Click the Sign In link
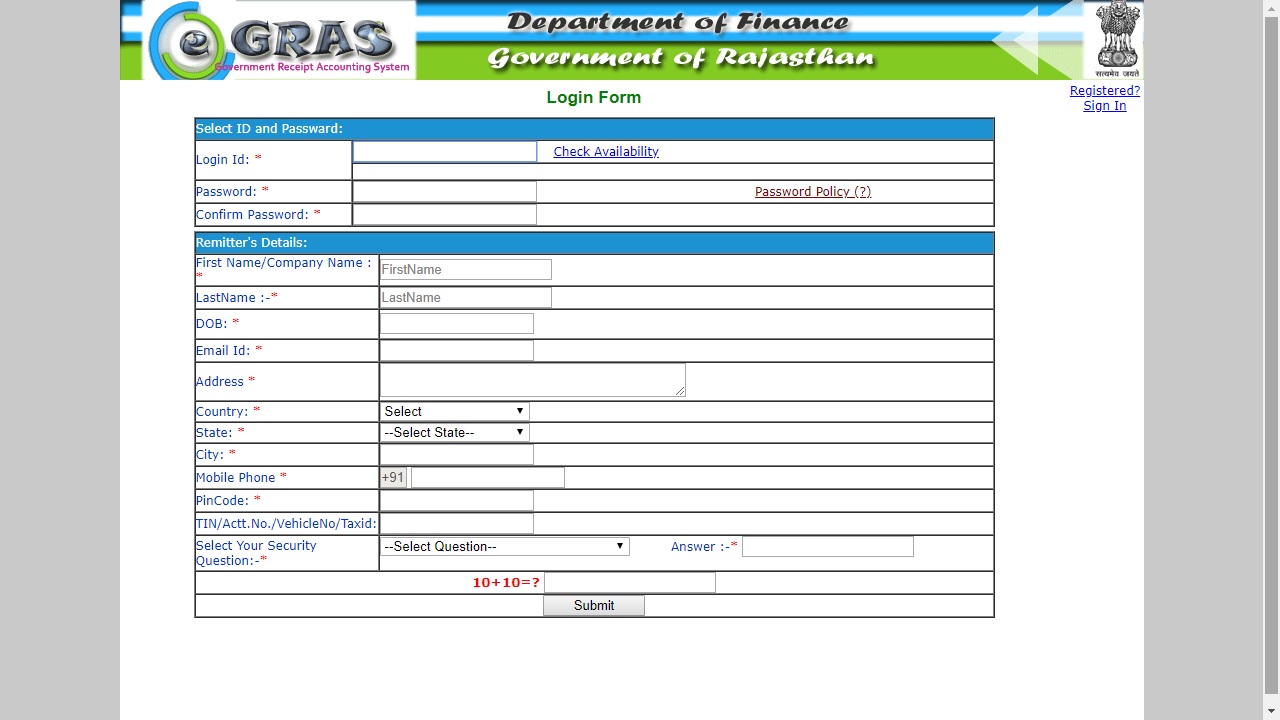 point(1104,105)
